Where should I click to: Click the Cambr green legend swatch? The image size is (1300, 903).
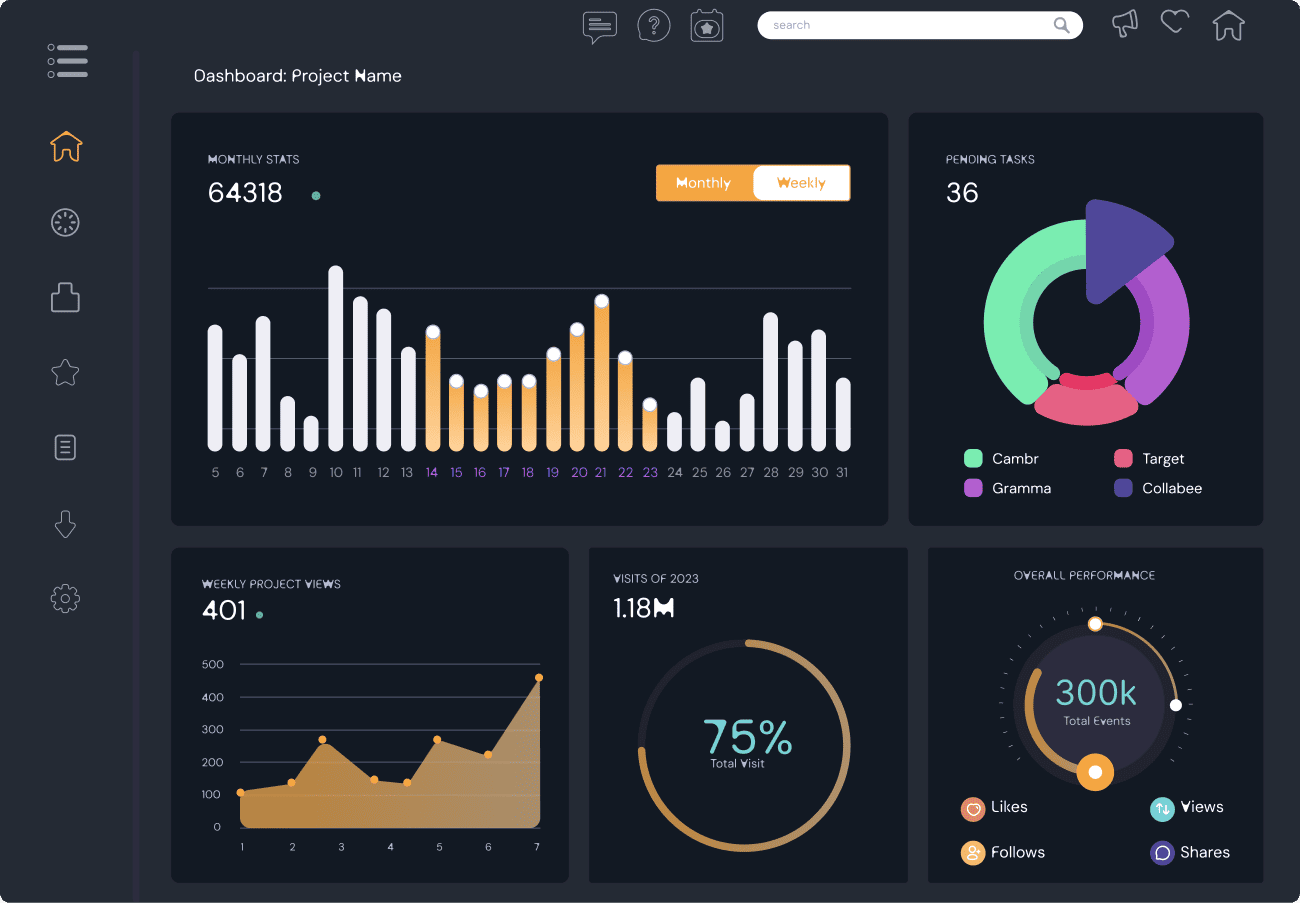(973, 459)
